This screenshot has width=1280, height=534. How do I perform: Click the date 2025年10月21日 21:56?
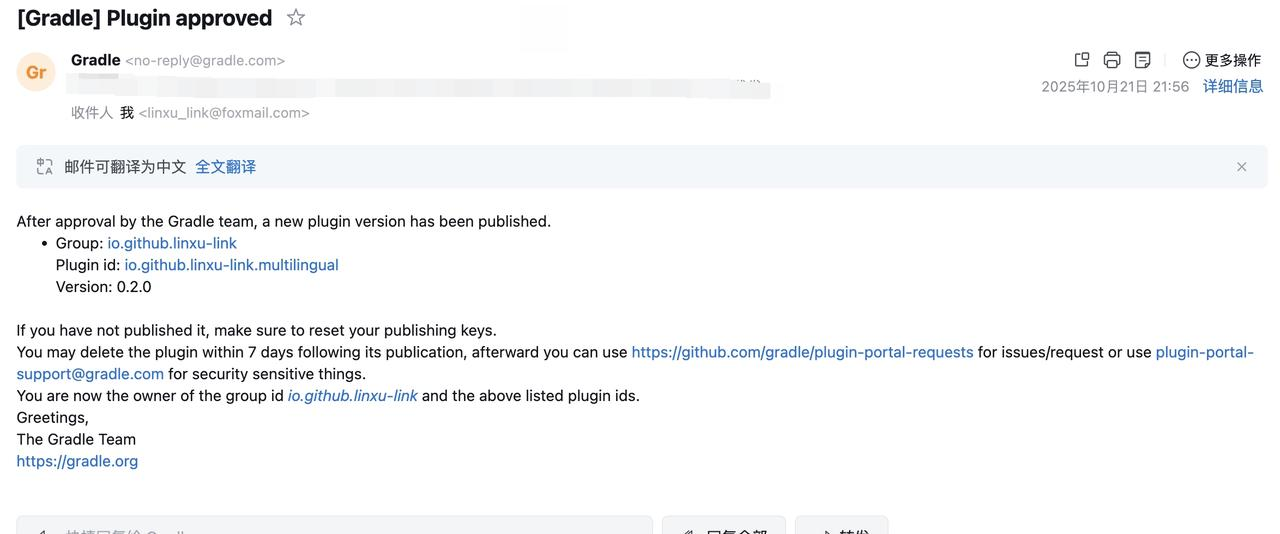point(1115,87)
